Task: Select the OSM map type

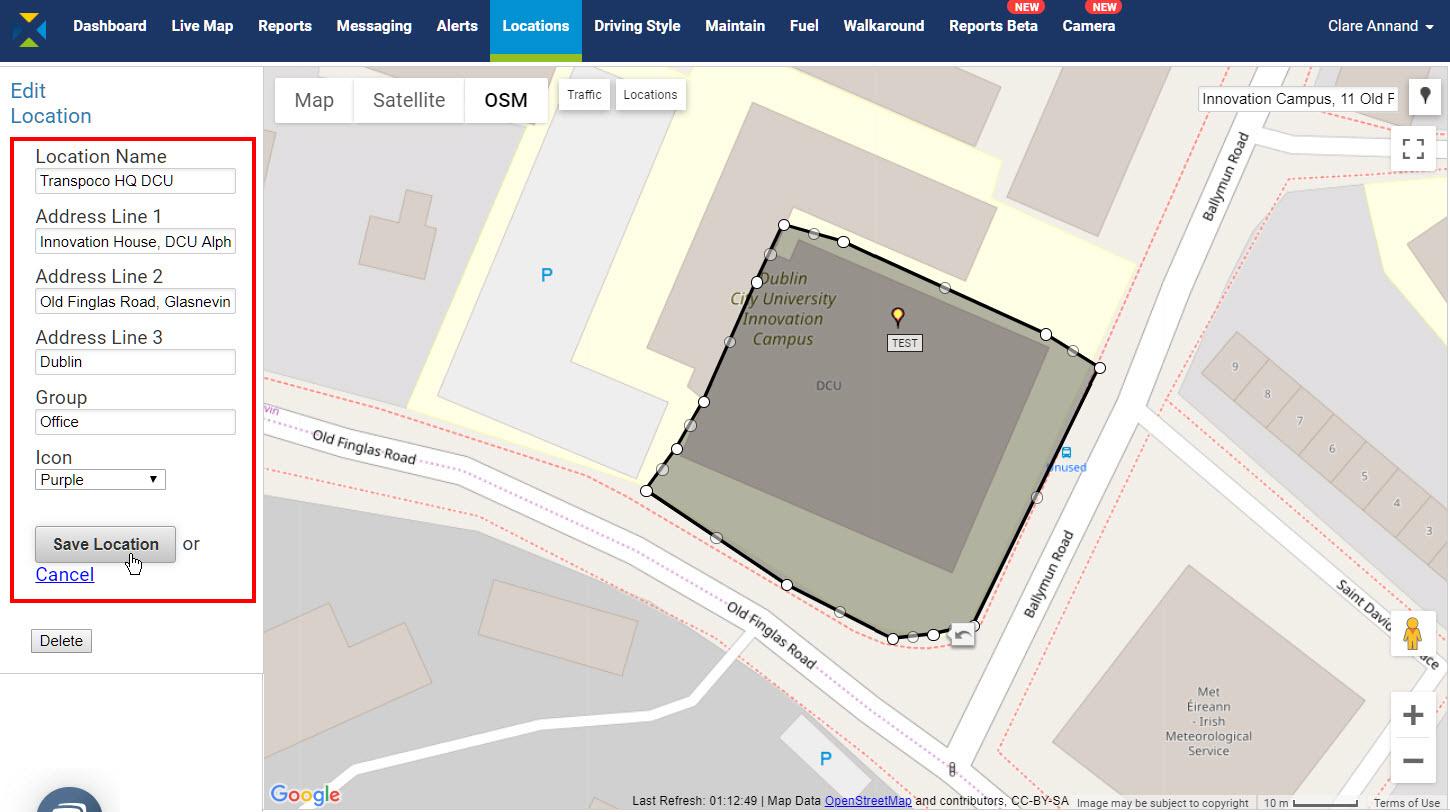Action: coord(506,100)
